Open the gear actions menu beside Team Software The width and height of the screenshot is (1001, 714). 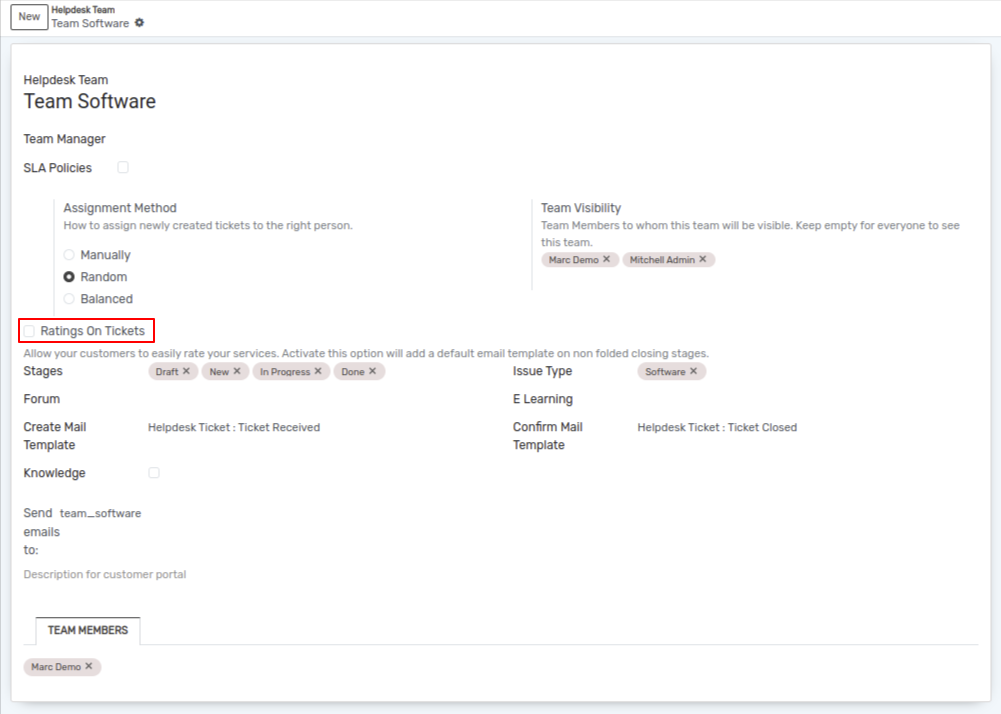(139, 23)
